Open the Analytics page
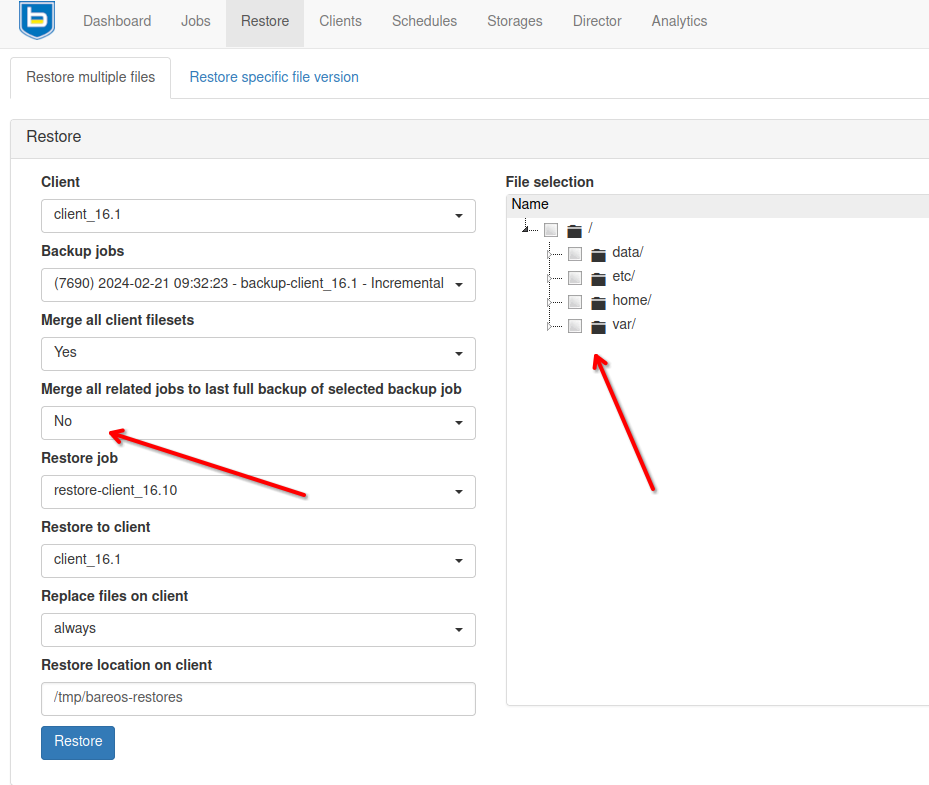Image resolution: width=929 pixels, height=785 pixels. (679, 21)
